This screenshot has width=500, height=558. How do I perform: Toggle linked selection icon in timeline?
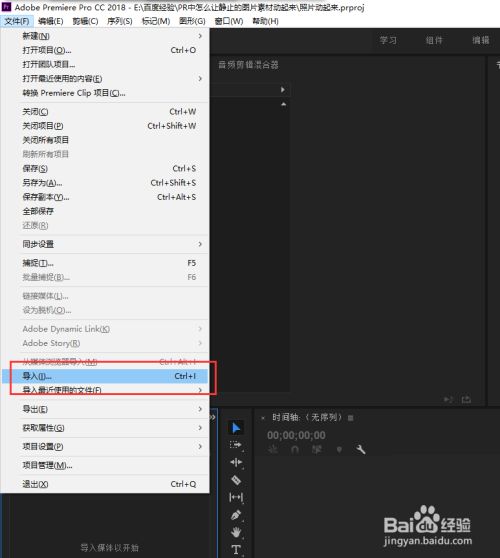click(x=317, y=450)
